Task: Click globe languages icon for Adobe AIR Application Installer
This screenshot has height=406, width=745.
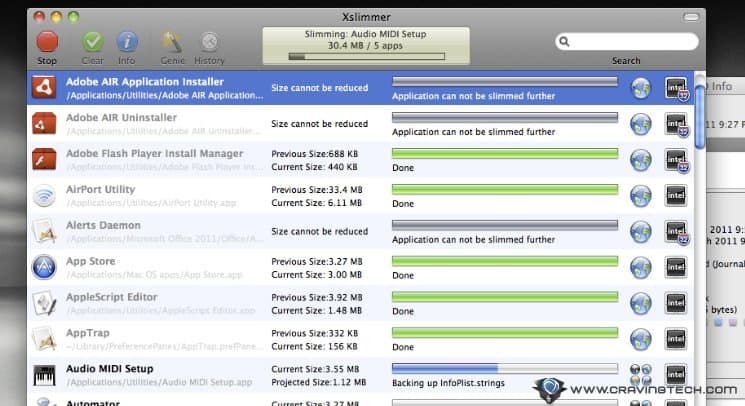Action: pos(640,88)
